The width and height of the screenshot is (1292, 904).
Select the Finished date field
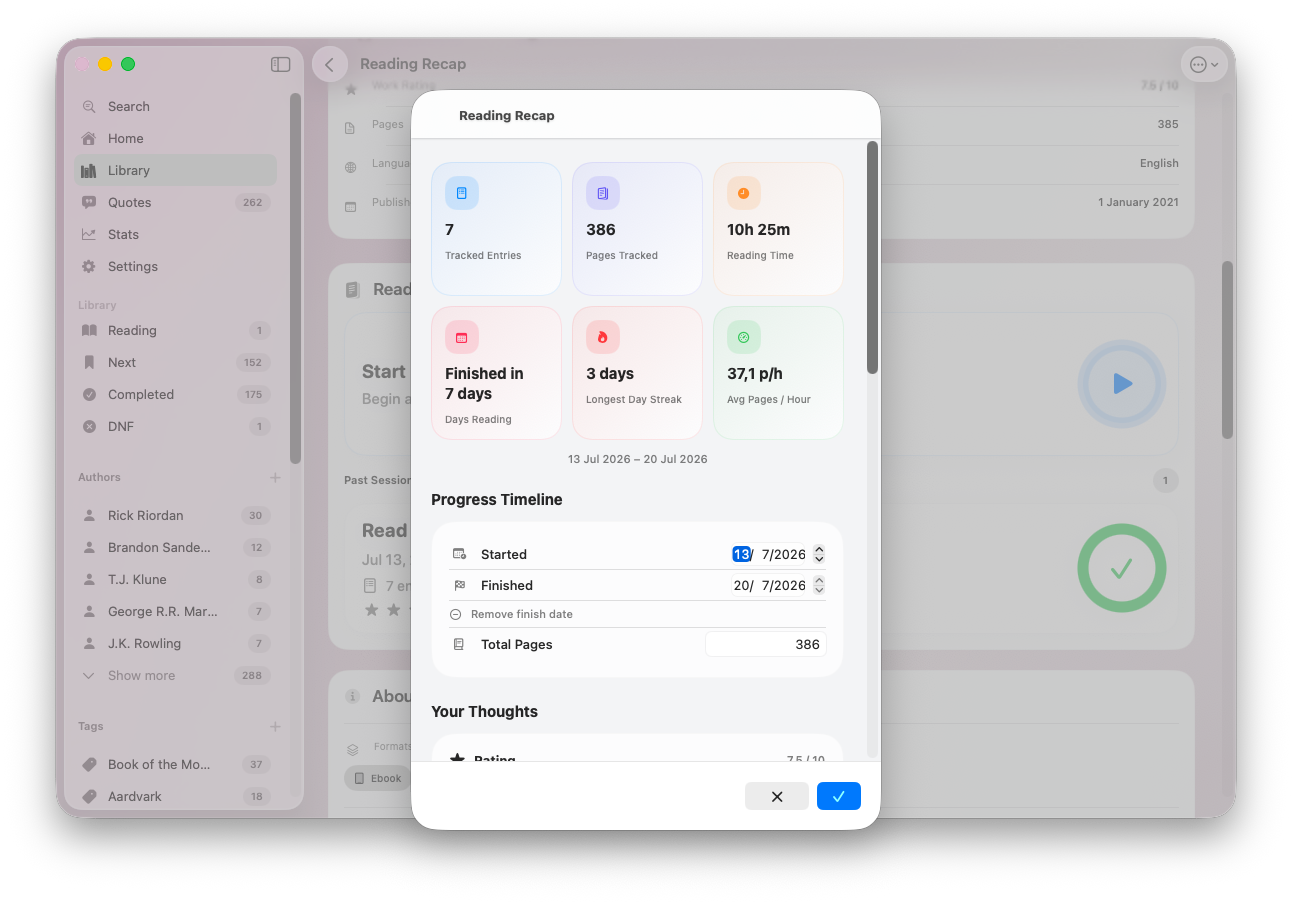[769, 585]
